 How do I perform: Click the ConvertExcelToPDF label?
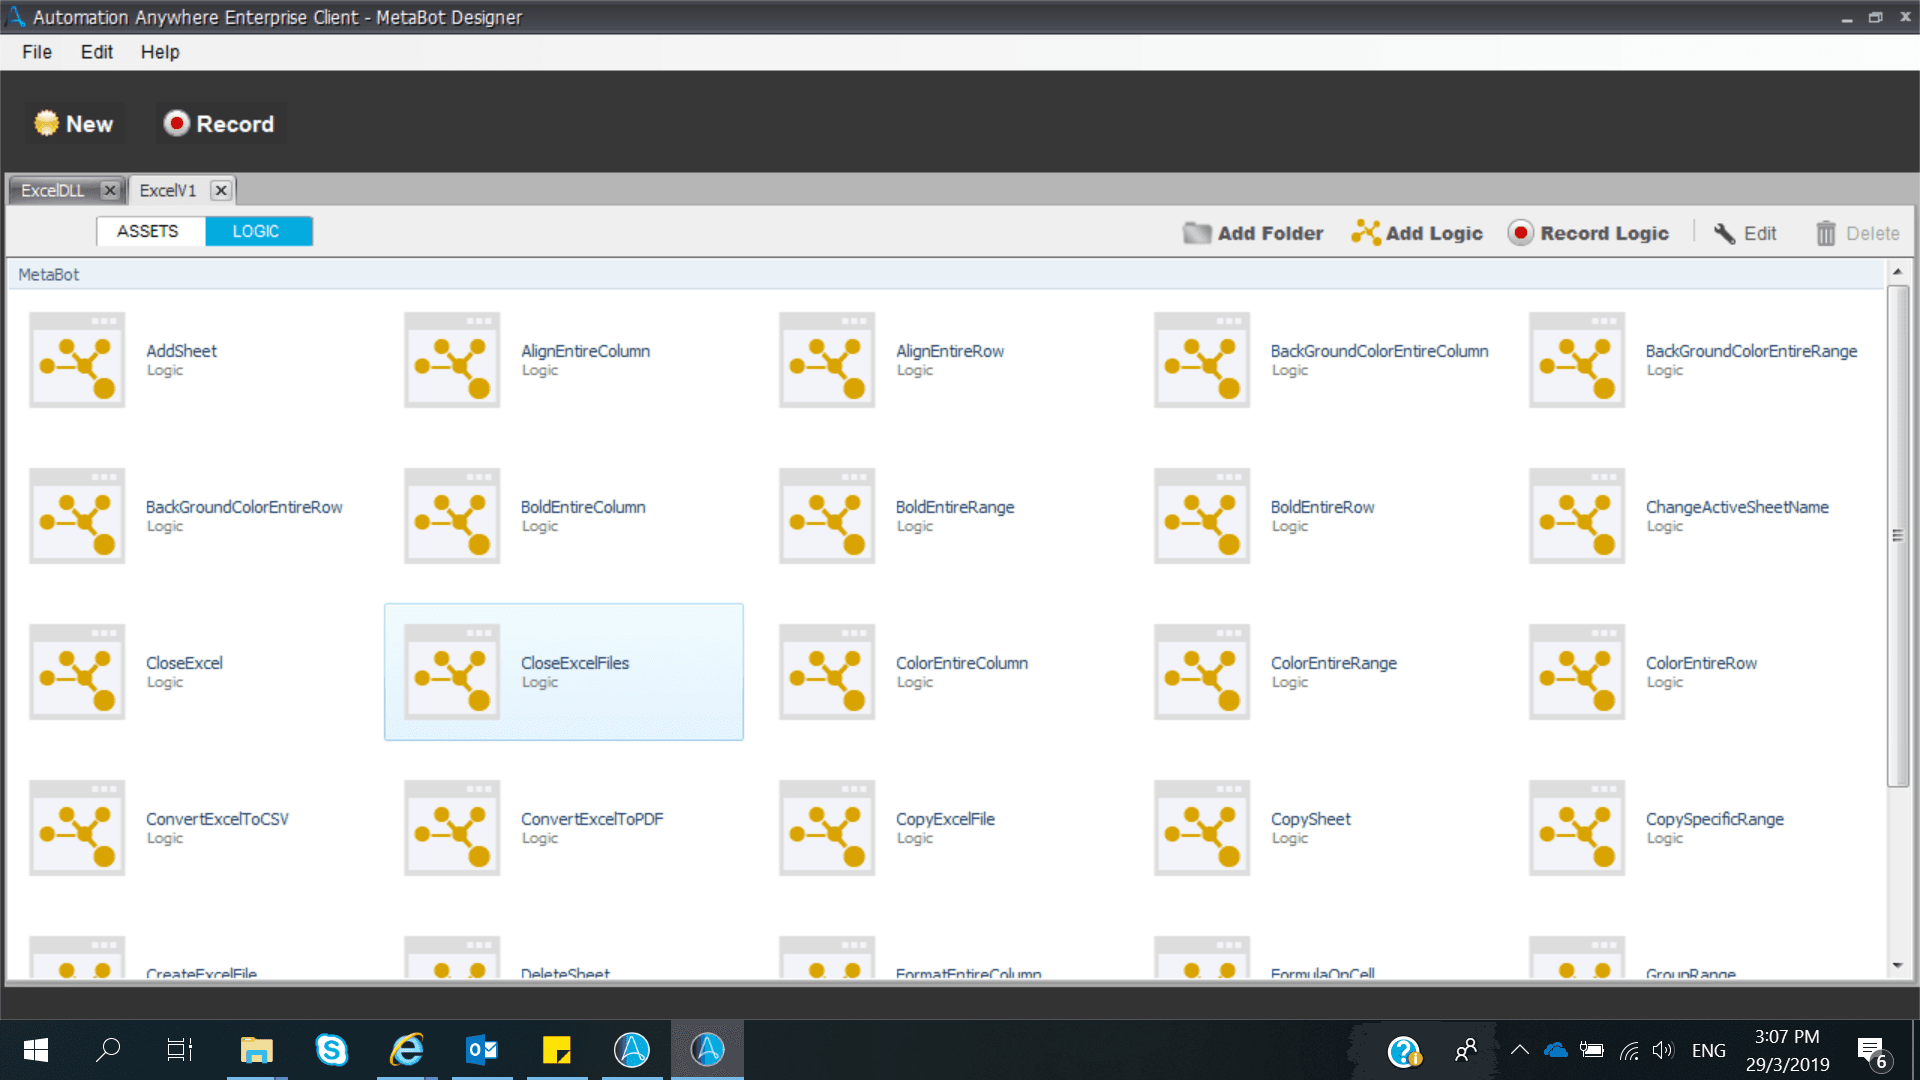coord(592,819)
